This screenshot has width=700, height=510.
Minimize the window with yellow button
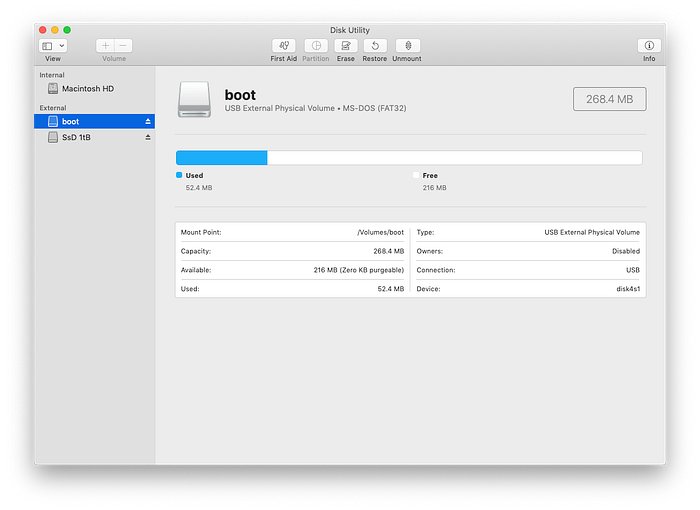coord(55,30)
